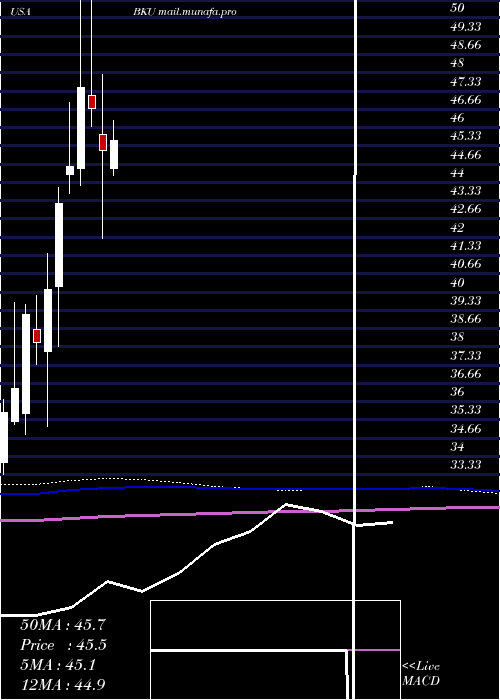Click the 36 price axis label
The height and width of the screenshot is (700, 500).
coord(458,392)
